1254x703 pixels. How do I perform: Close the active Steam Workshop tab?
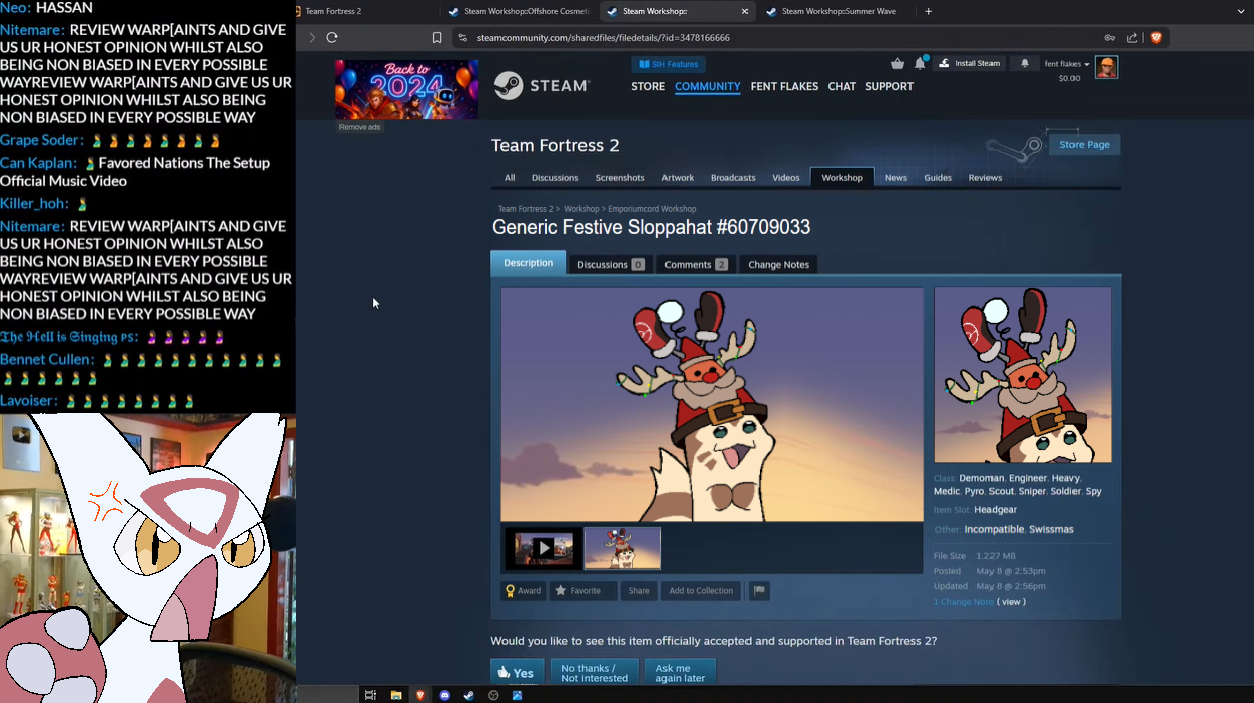(x=744, y=11)
